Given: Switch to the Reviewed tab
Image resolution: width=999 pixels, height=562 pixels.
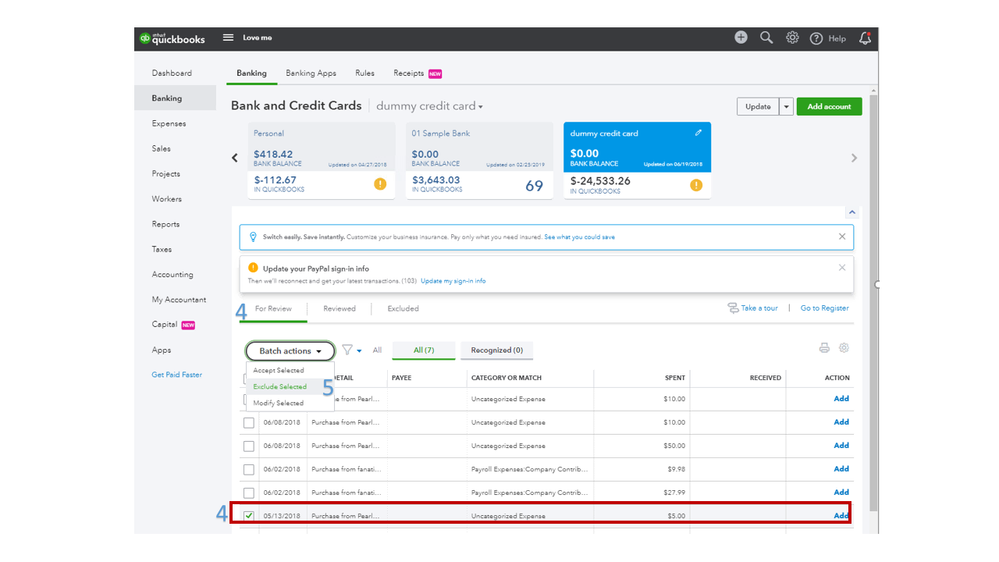Looking at the screenshot, I should (x=339, y=309).
